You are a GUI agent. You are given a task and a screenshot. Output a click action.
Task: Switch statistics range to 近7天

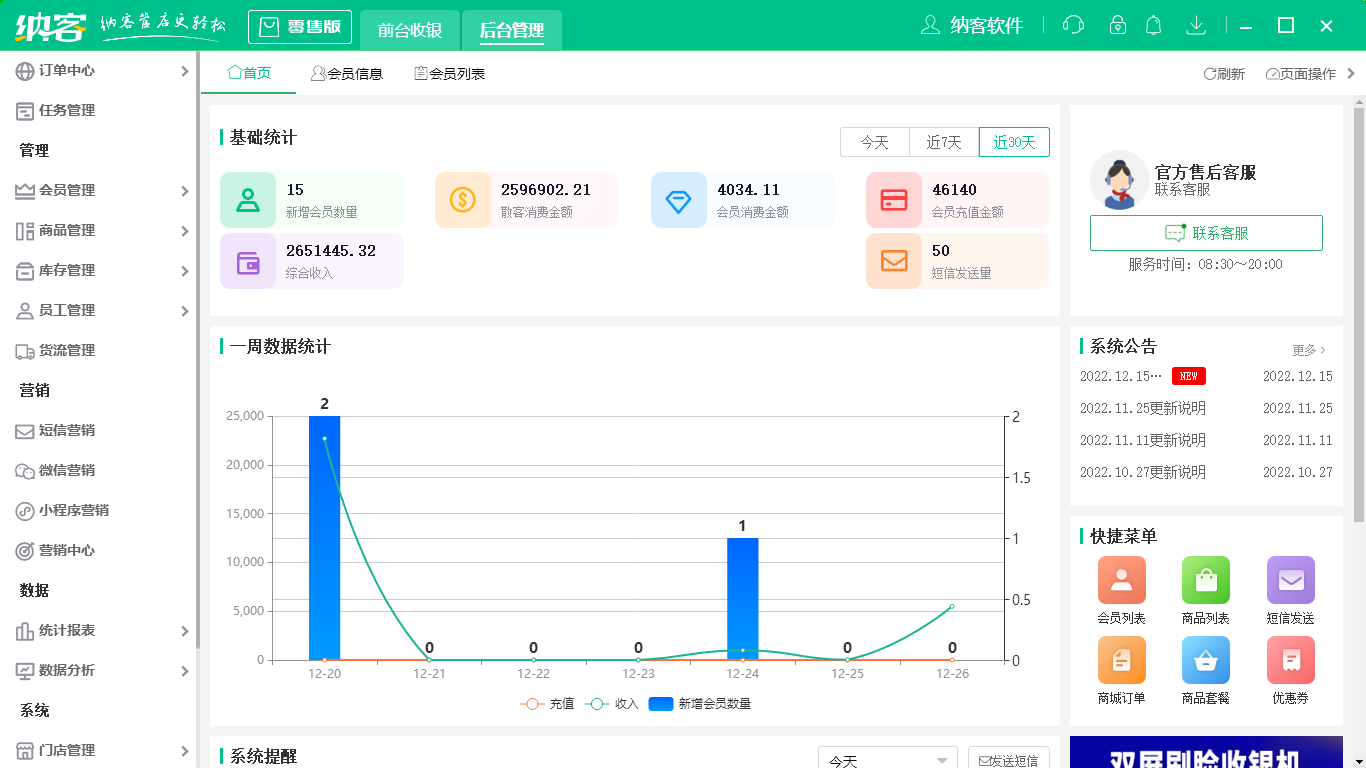click(x=942, y=142)
